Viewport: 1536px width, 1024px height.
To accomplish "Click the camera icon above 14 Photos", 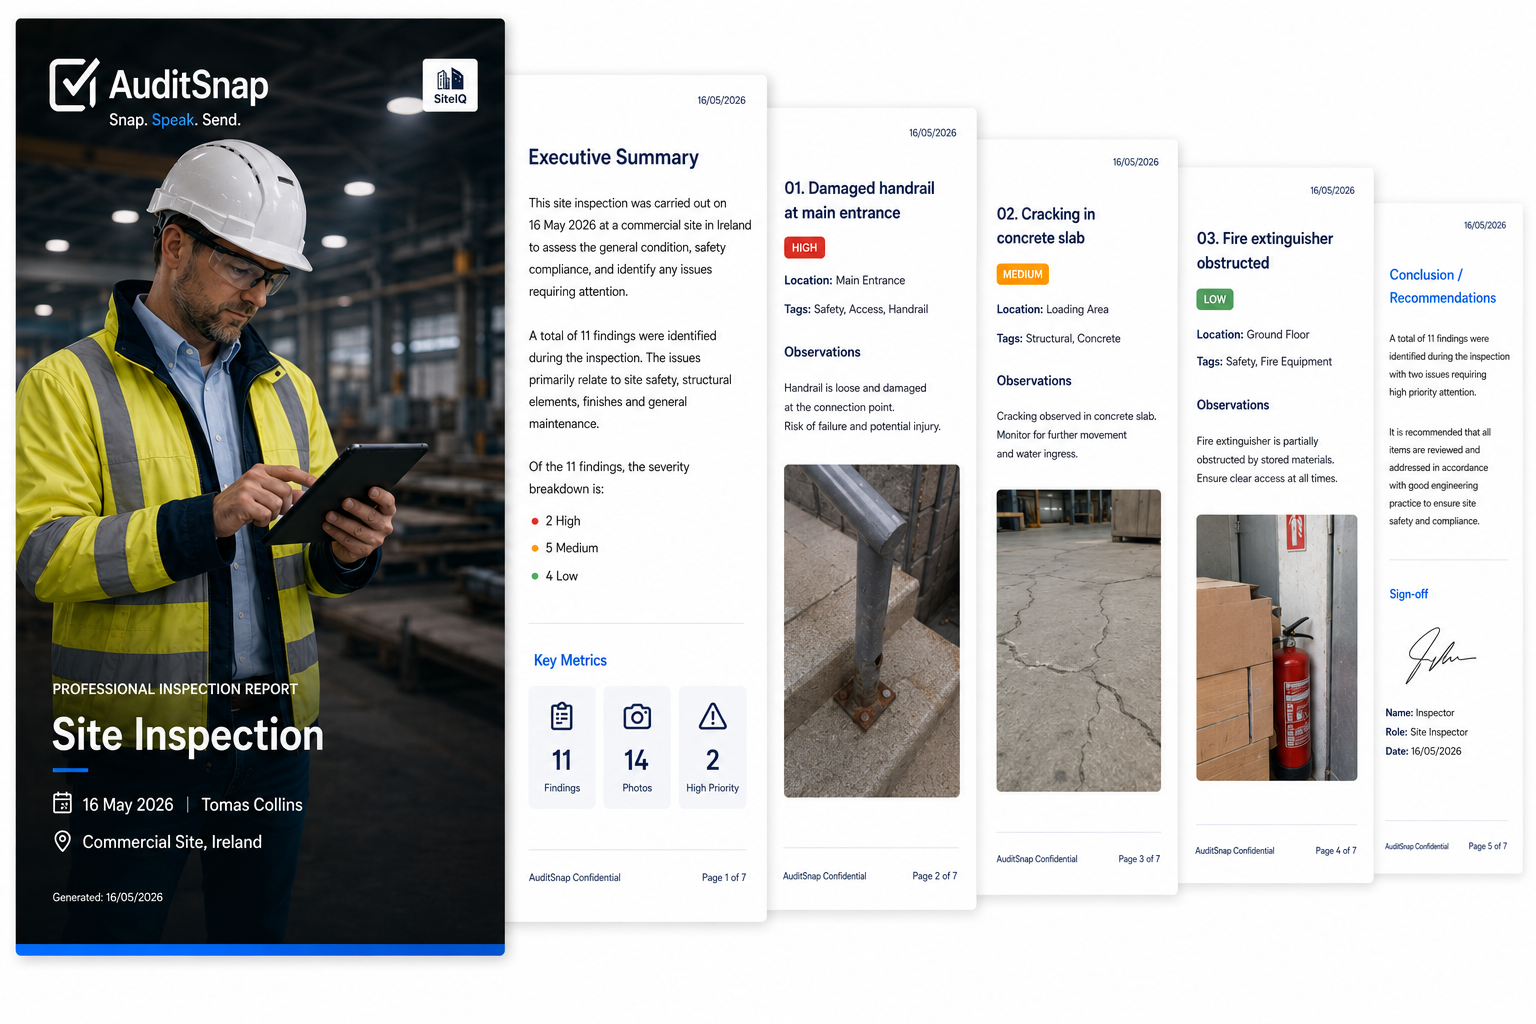I will (637, 716).
